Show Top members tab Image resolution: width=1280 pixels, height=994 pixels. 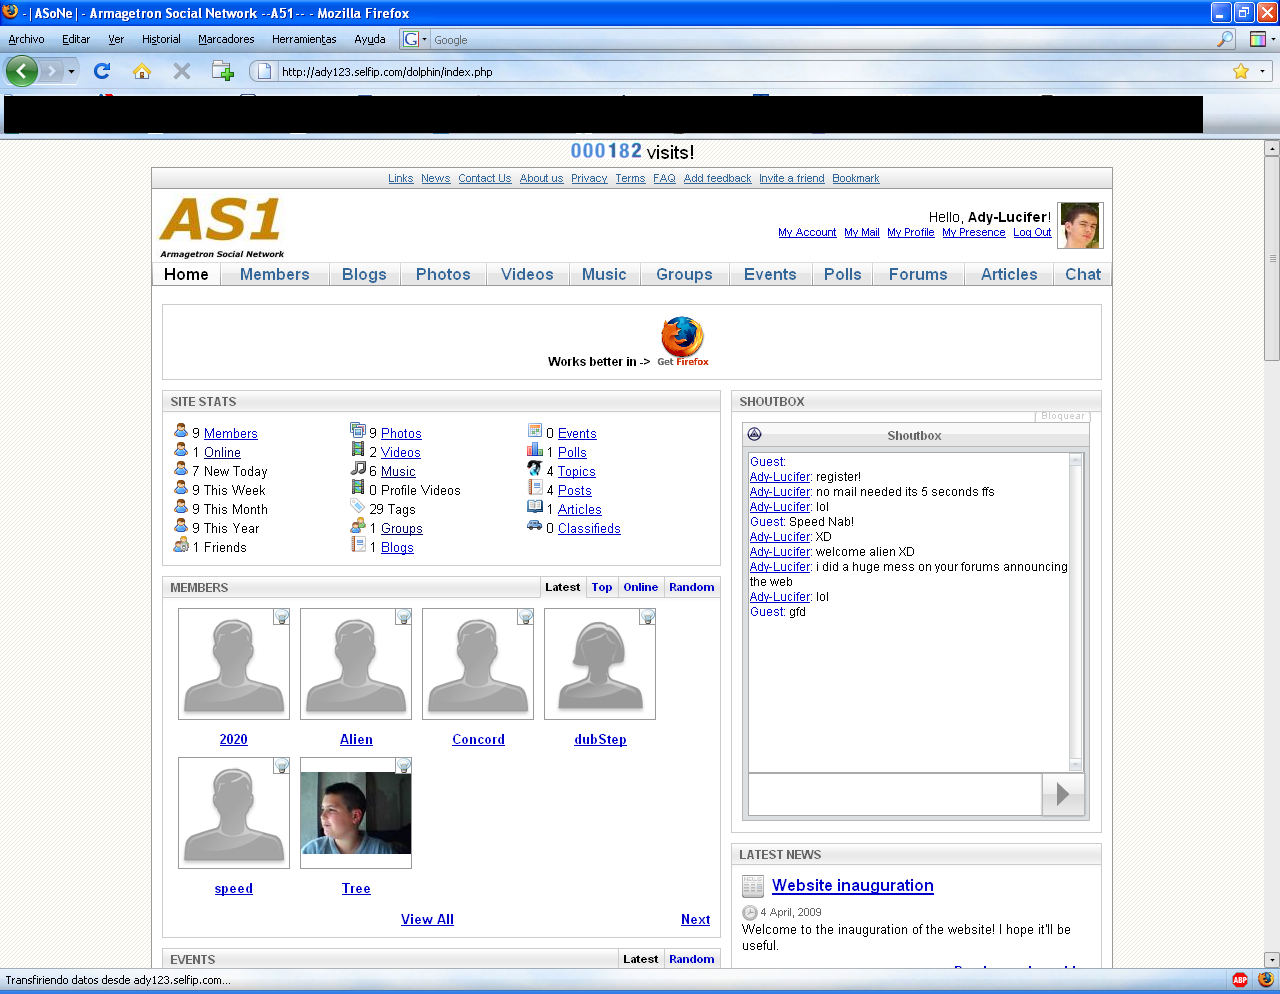601,587
